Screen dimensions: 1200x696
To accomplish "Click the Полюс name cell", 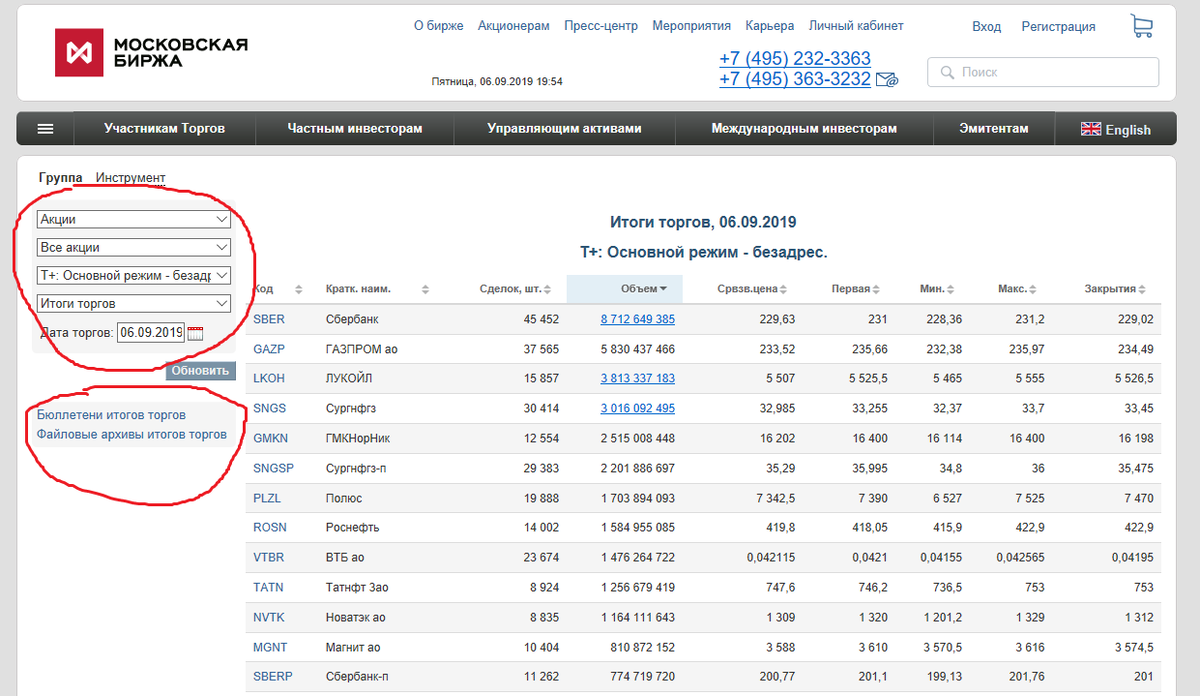I will (344, 498).
